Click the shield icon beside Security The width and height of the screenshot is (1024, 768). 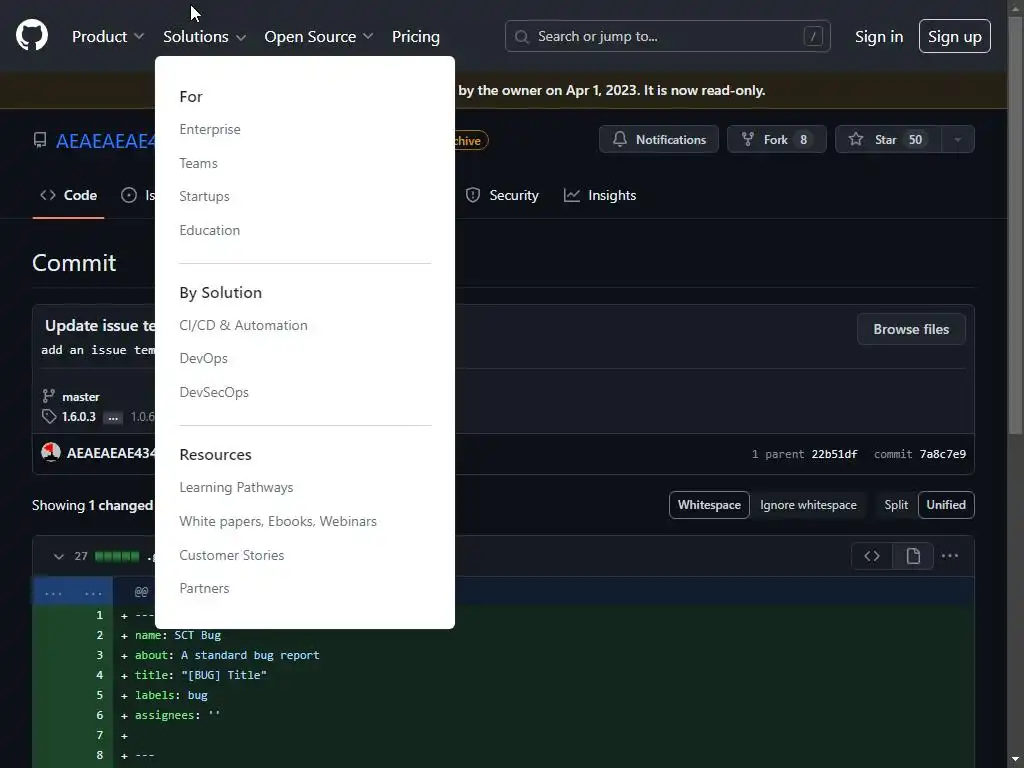pyautogui.click(x=473, y=195)
